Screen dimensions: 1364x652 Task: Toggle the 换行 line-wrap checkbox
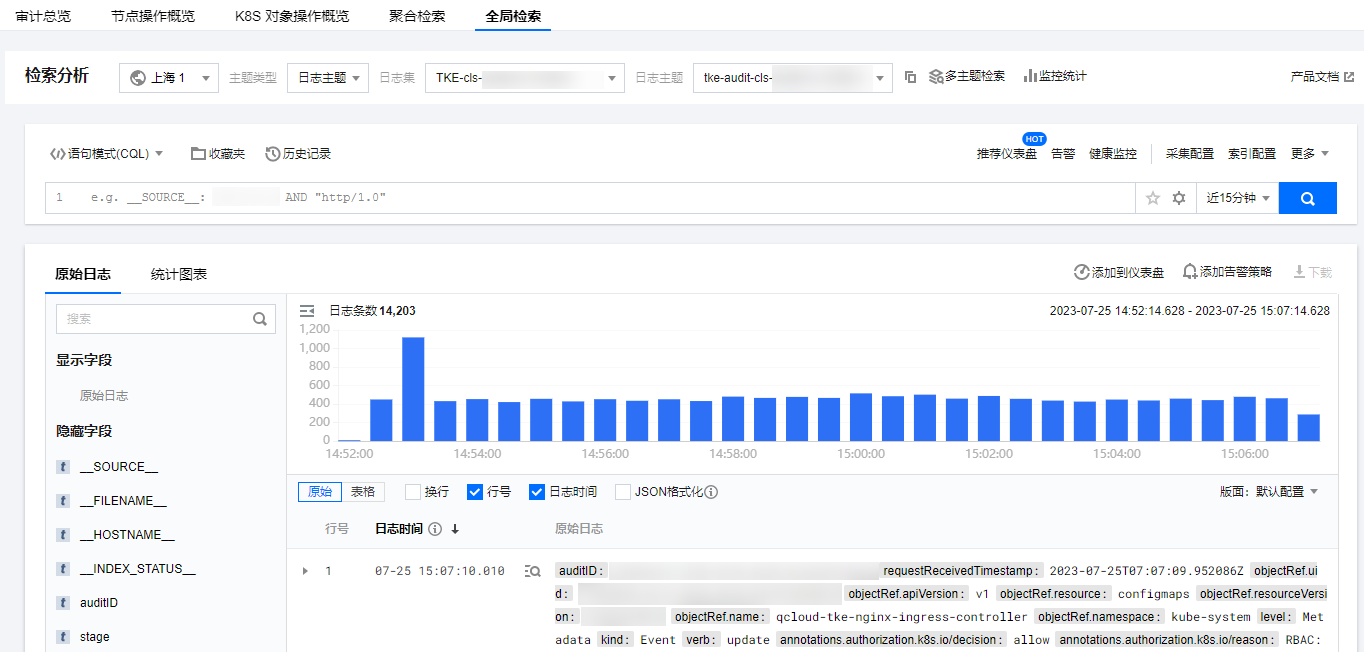coord(413,492)
